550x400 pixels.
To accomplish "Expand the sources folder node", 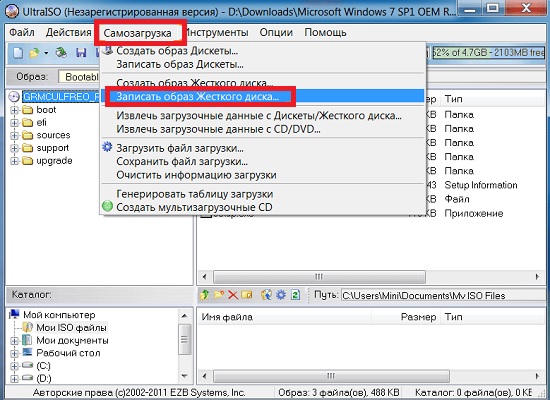I will [x=14, y=135].
